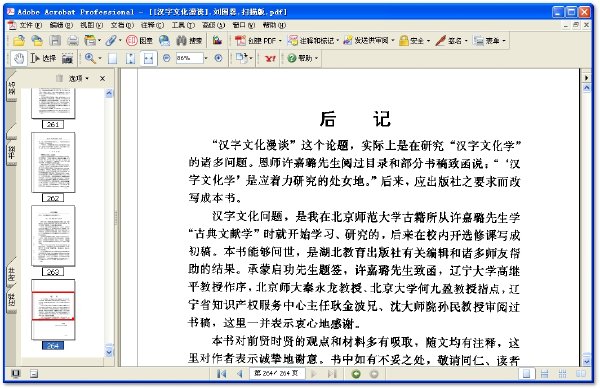
Task: Enable Facing pages layout in status bar
Action: click(581, 374)
